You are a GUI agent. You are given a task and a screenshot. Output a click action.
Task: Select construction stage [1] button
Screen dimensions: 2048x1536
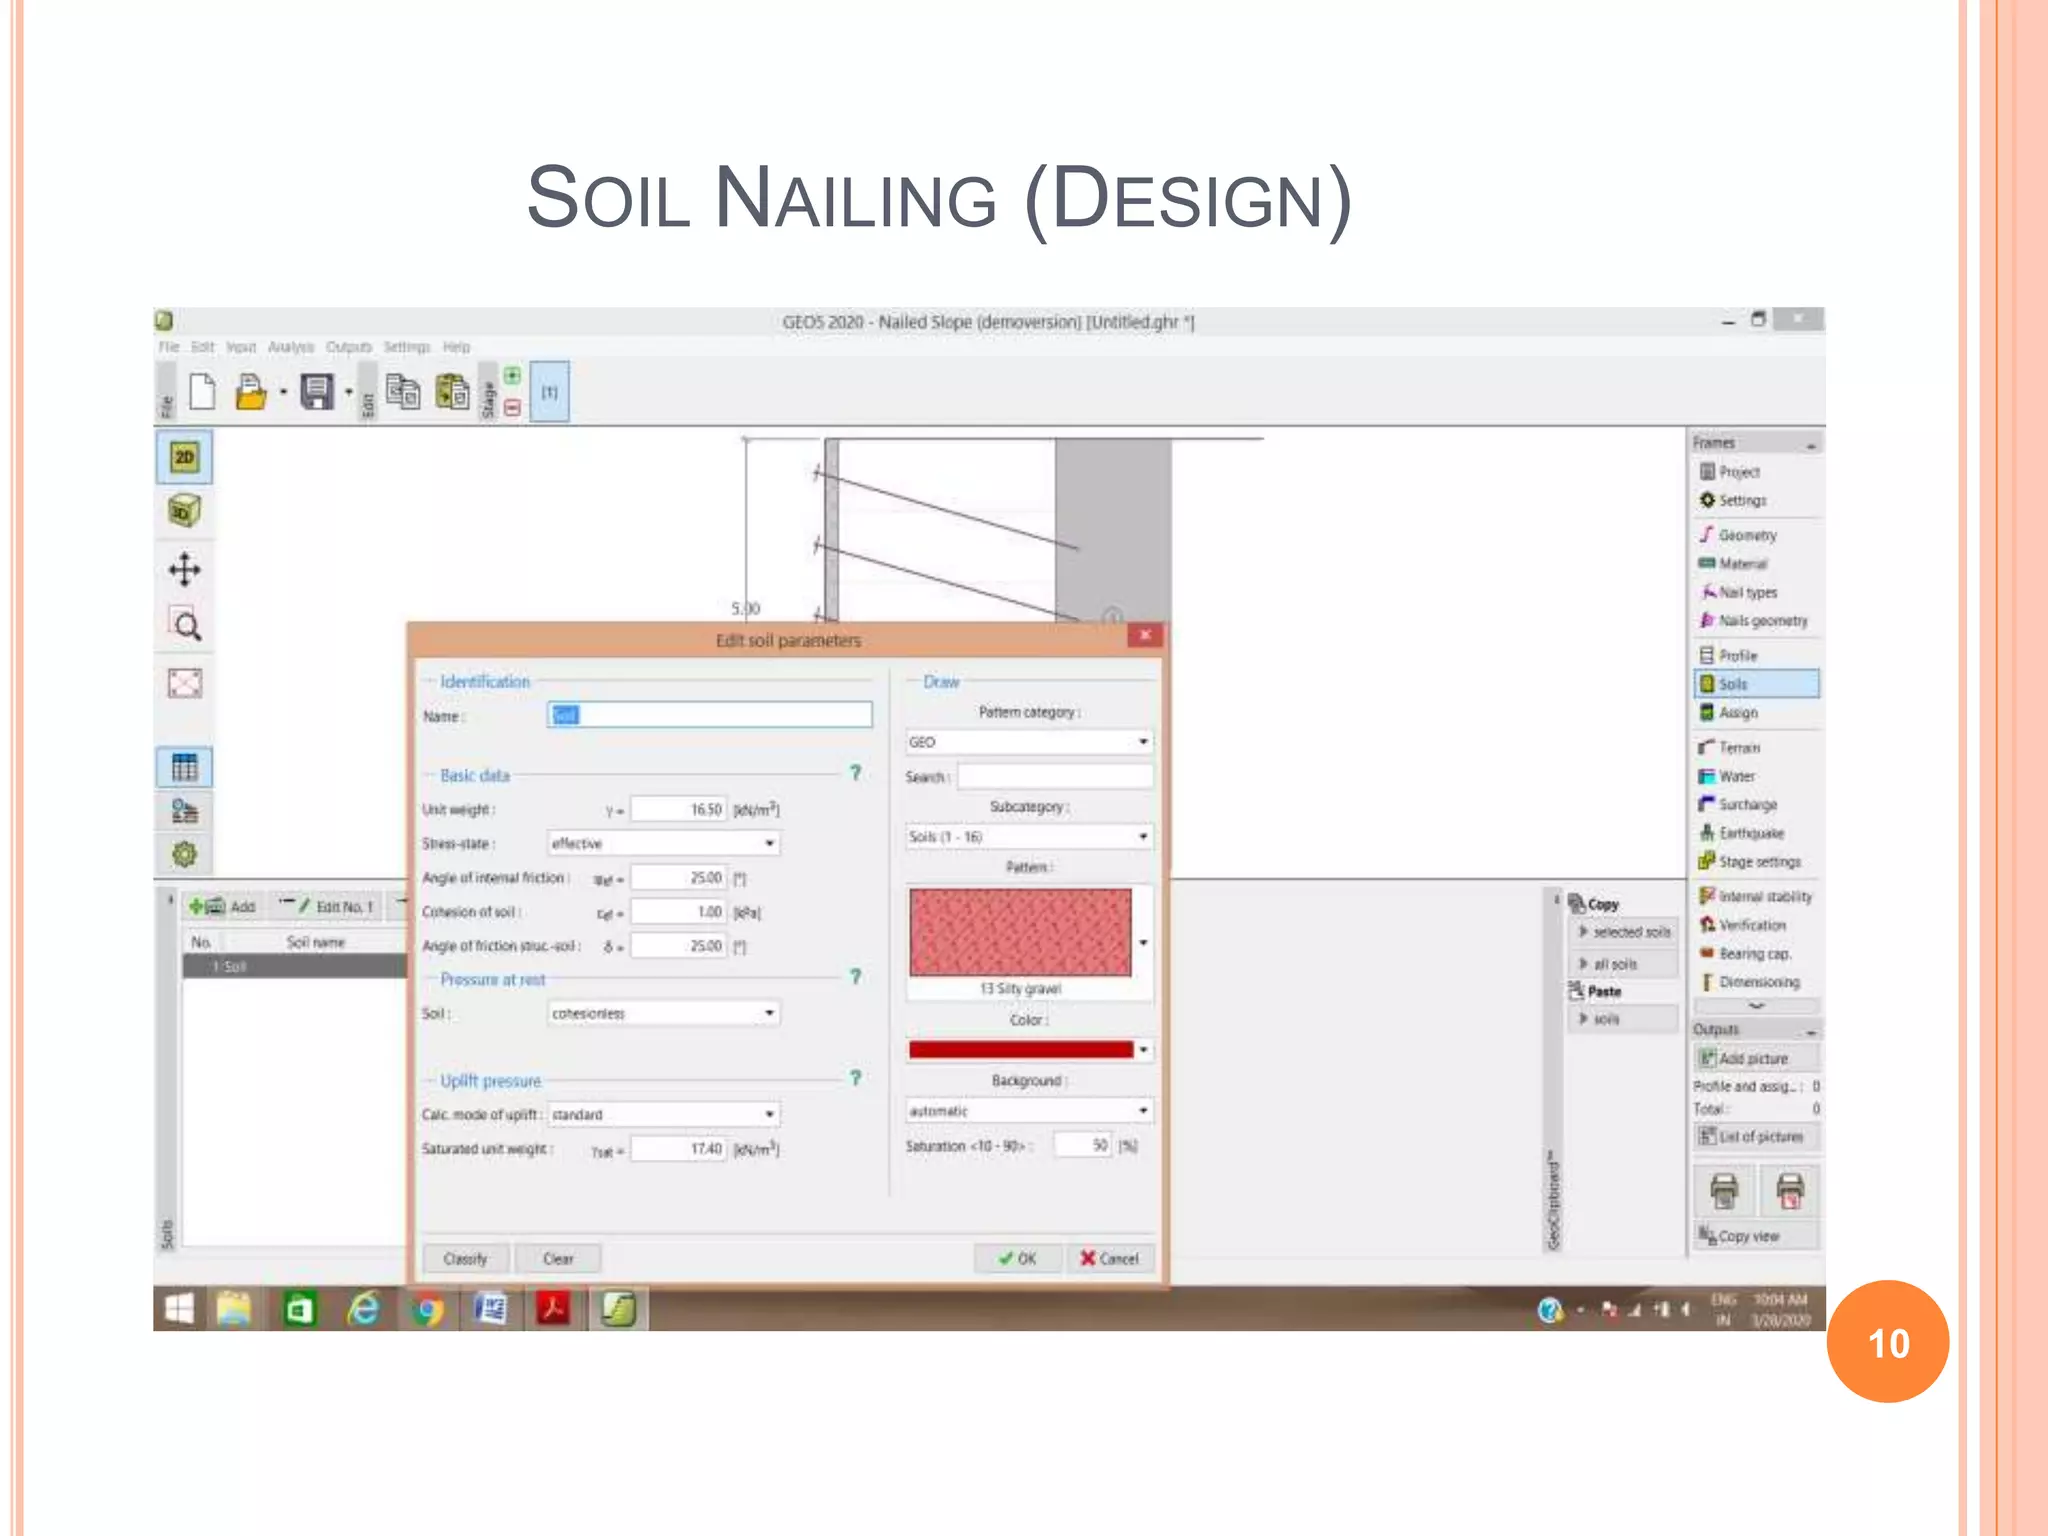549,391
